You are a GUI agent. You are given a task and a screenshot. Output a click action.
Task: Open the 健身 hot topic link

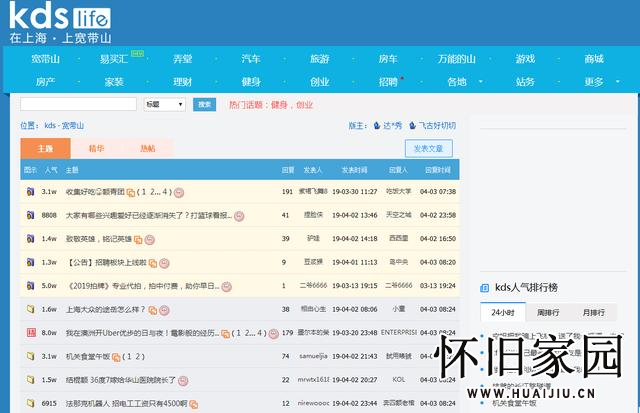[x=279, y=104]
